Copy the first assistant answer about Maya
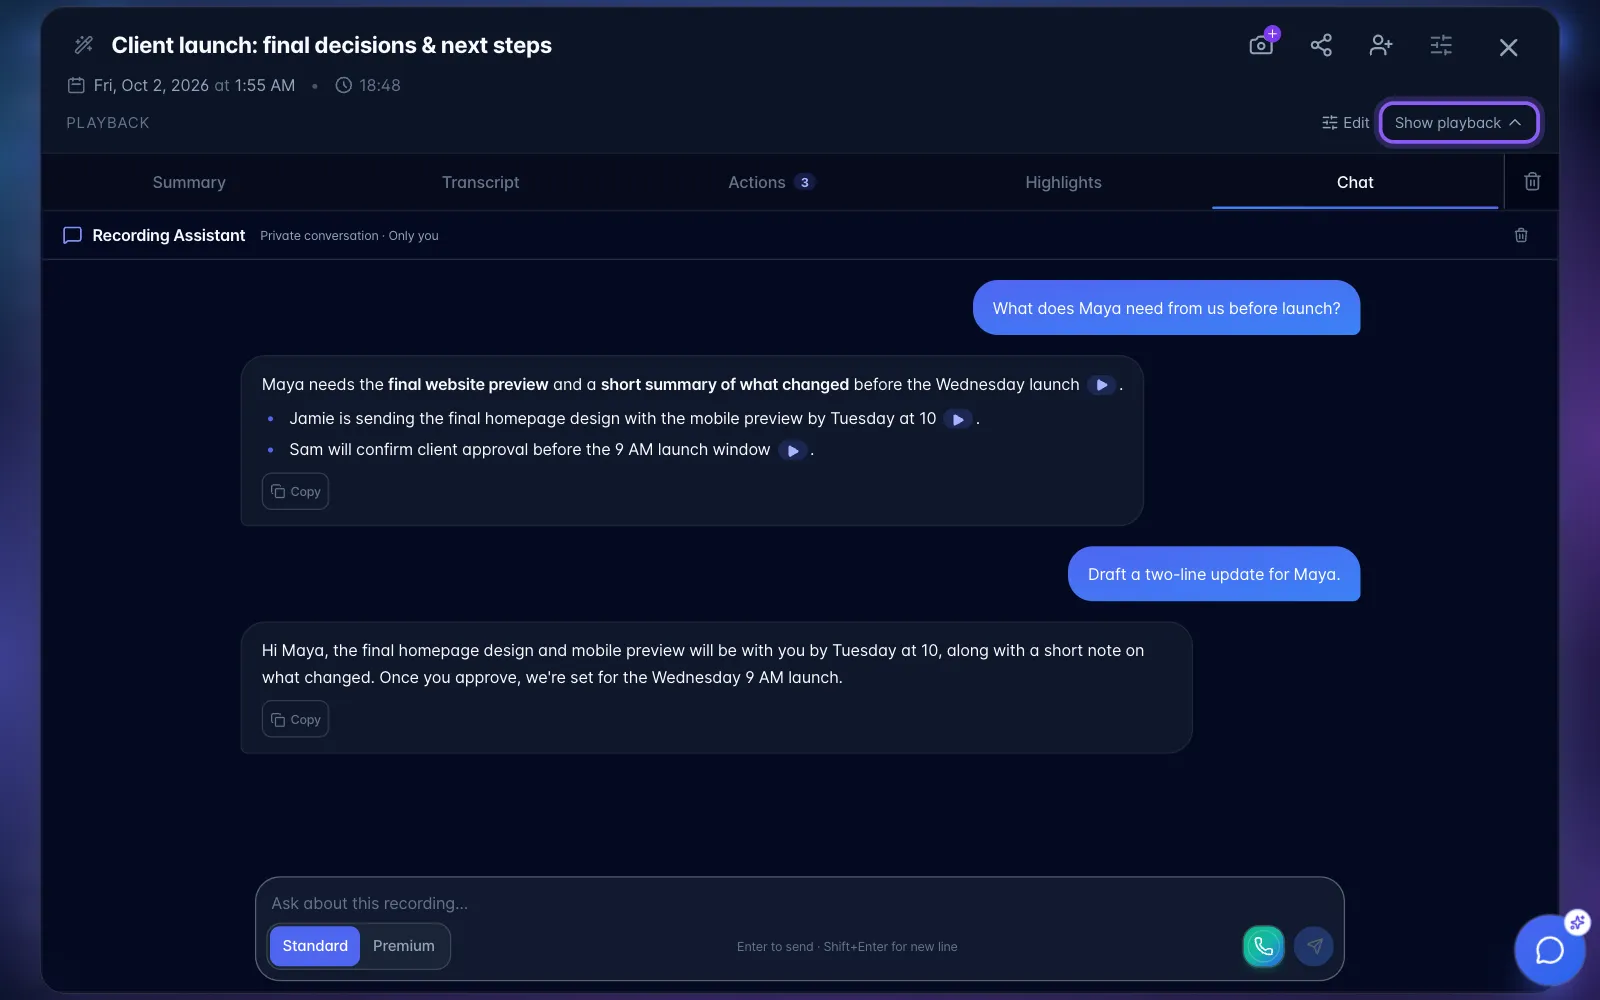Image resolution: width=1600 pixels, height=1000 pixels. click(295, 491)
